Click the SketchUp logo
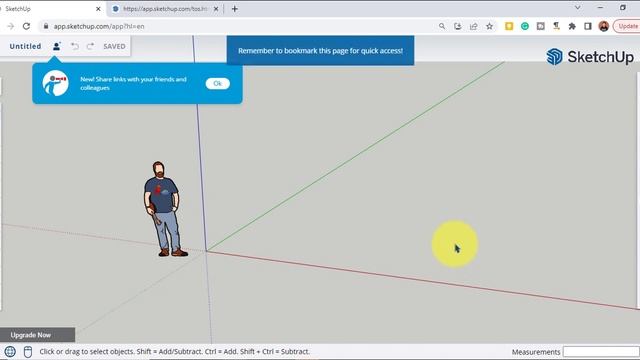 (x=590, y=57)
